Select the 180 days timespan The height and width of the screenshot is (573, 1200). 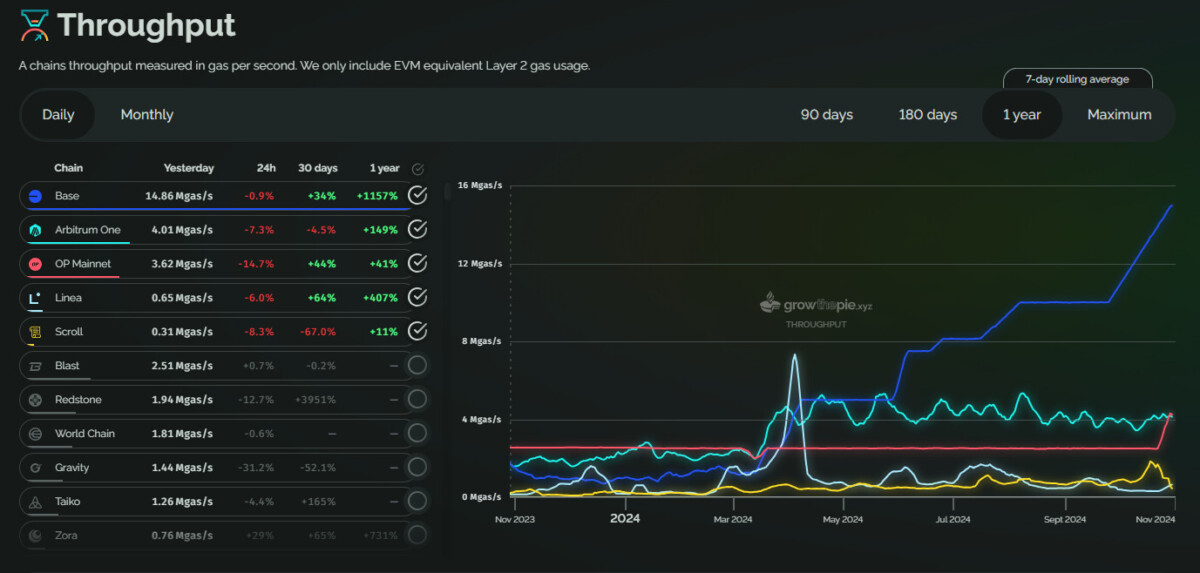tap(928, 115)
